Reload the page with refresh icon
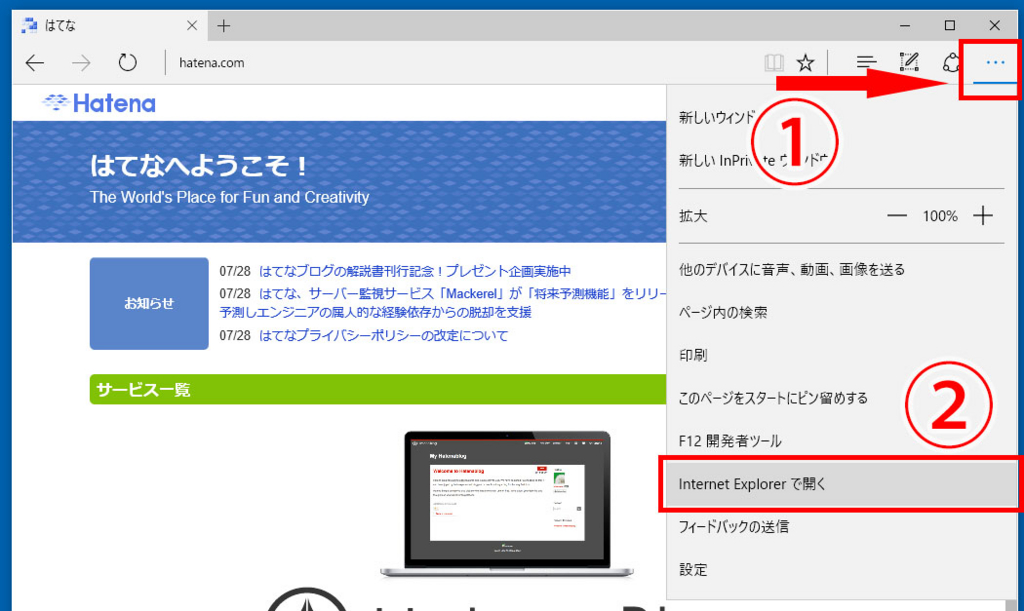The height and width of the screenshot is (611, 1024). [127, 63]
